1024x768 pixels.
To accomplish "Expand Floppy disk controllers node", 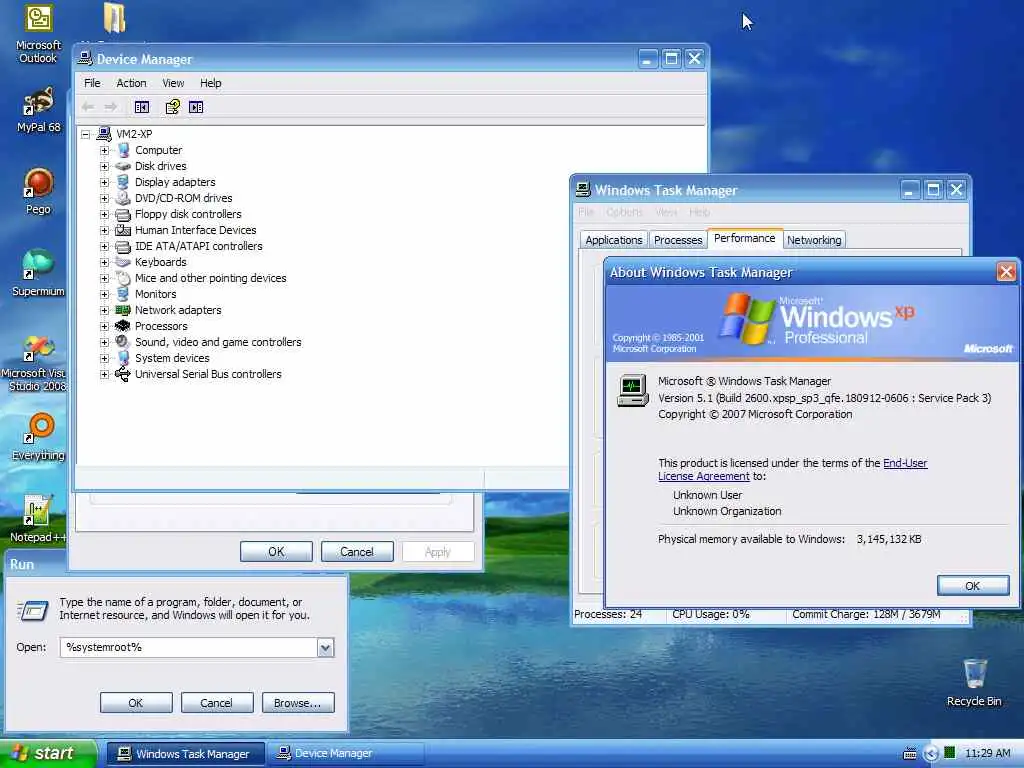I will (x=104, y=214).
